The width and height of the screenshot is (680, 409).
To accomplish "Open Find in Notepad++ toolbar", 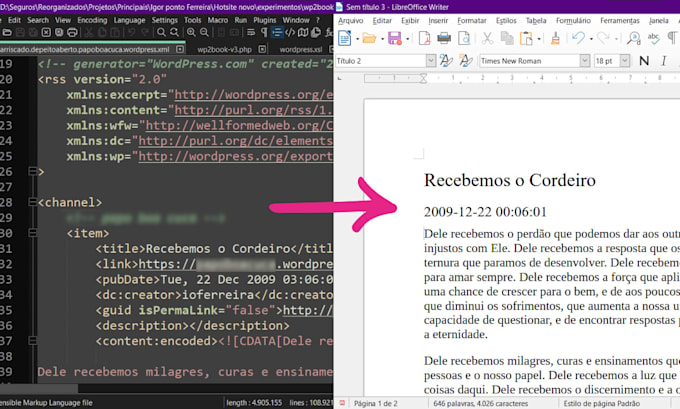I will [161, 32].
